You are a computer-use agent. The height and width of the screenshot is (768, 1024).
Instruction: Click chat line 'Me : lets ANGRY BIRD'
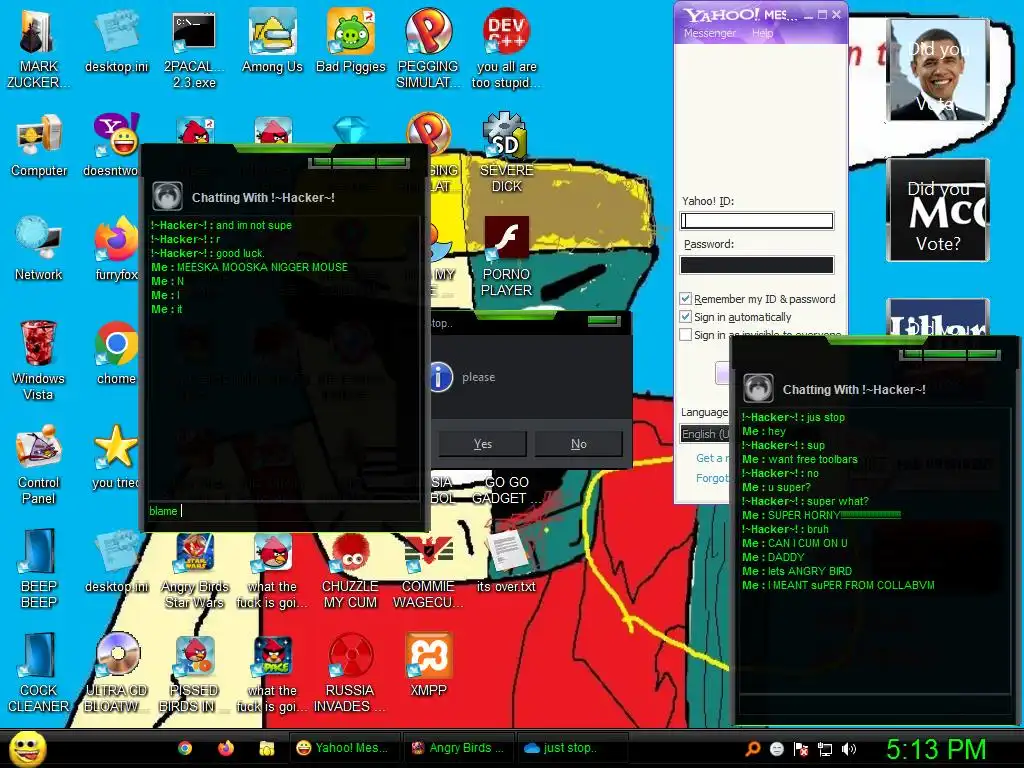pyautogui.click(x=797, y=571)
